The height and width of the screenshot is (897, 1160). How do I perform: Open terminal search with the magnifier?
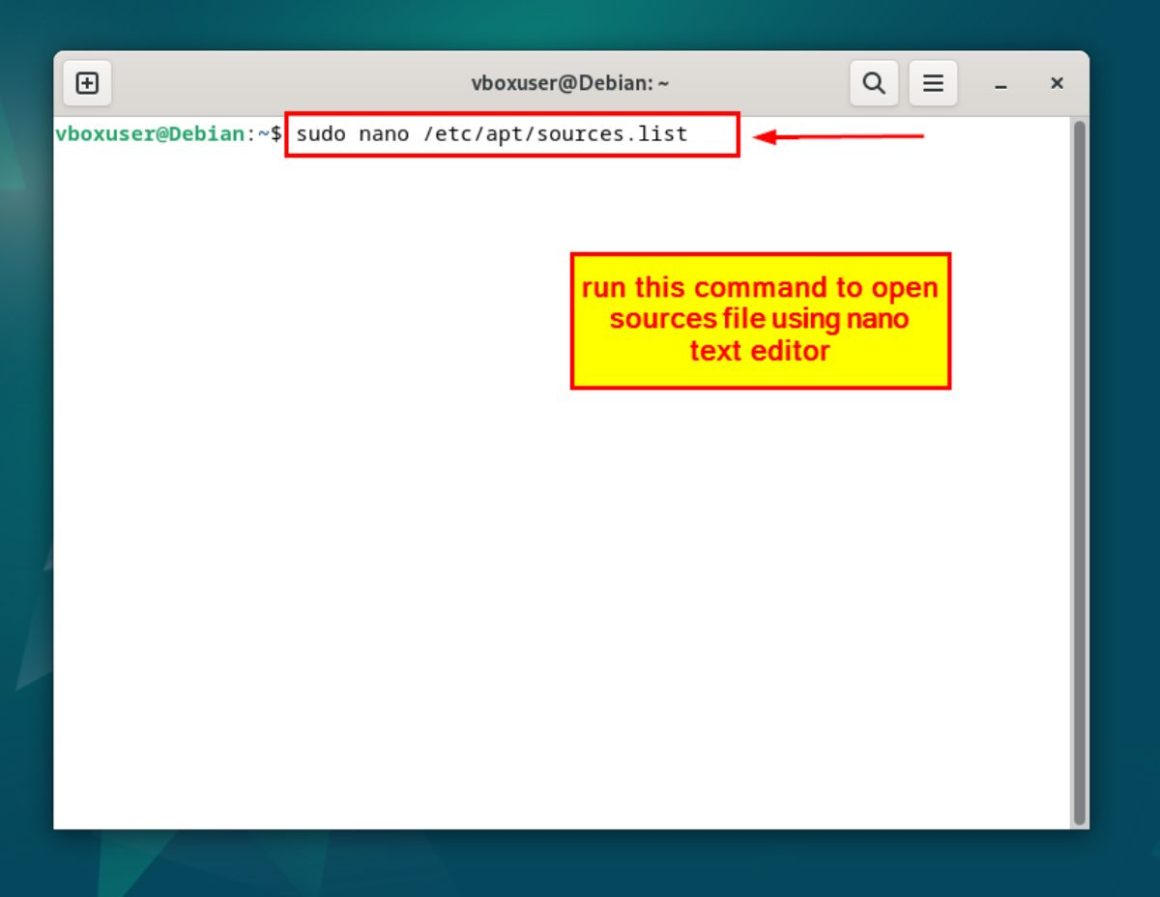(x=873, y=83)
